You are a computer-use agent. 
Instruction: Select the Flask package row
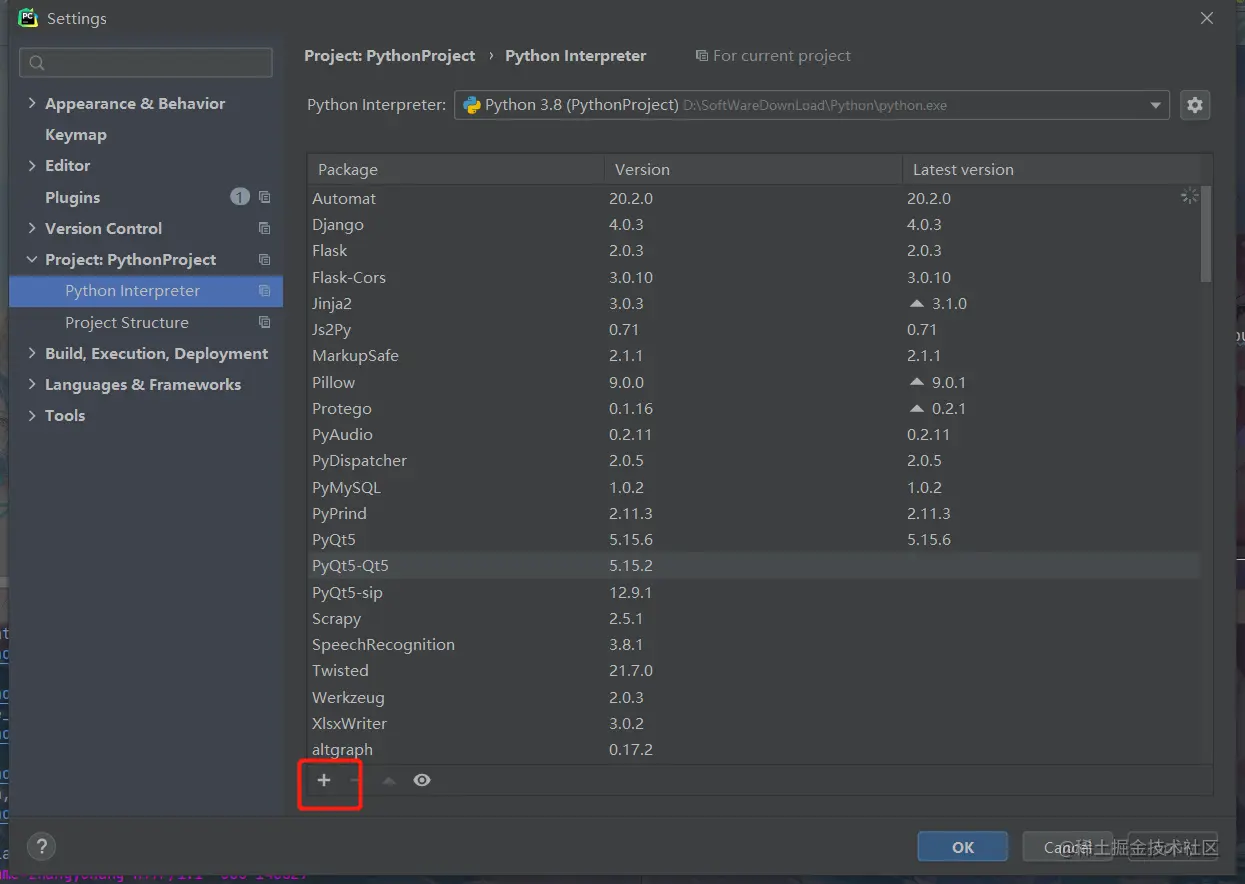coord(754,250)
